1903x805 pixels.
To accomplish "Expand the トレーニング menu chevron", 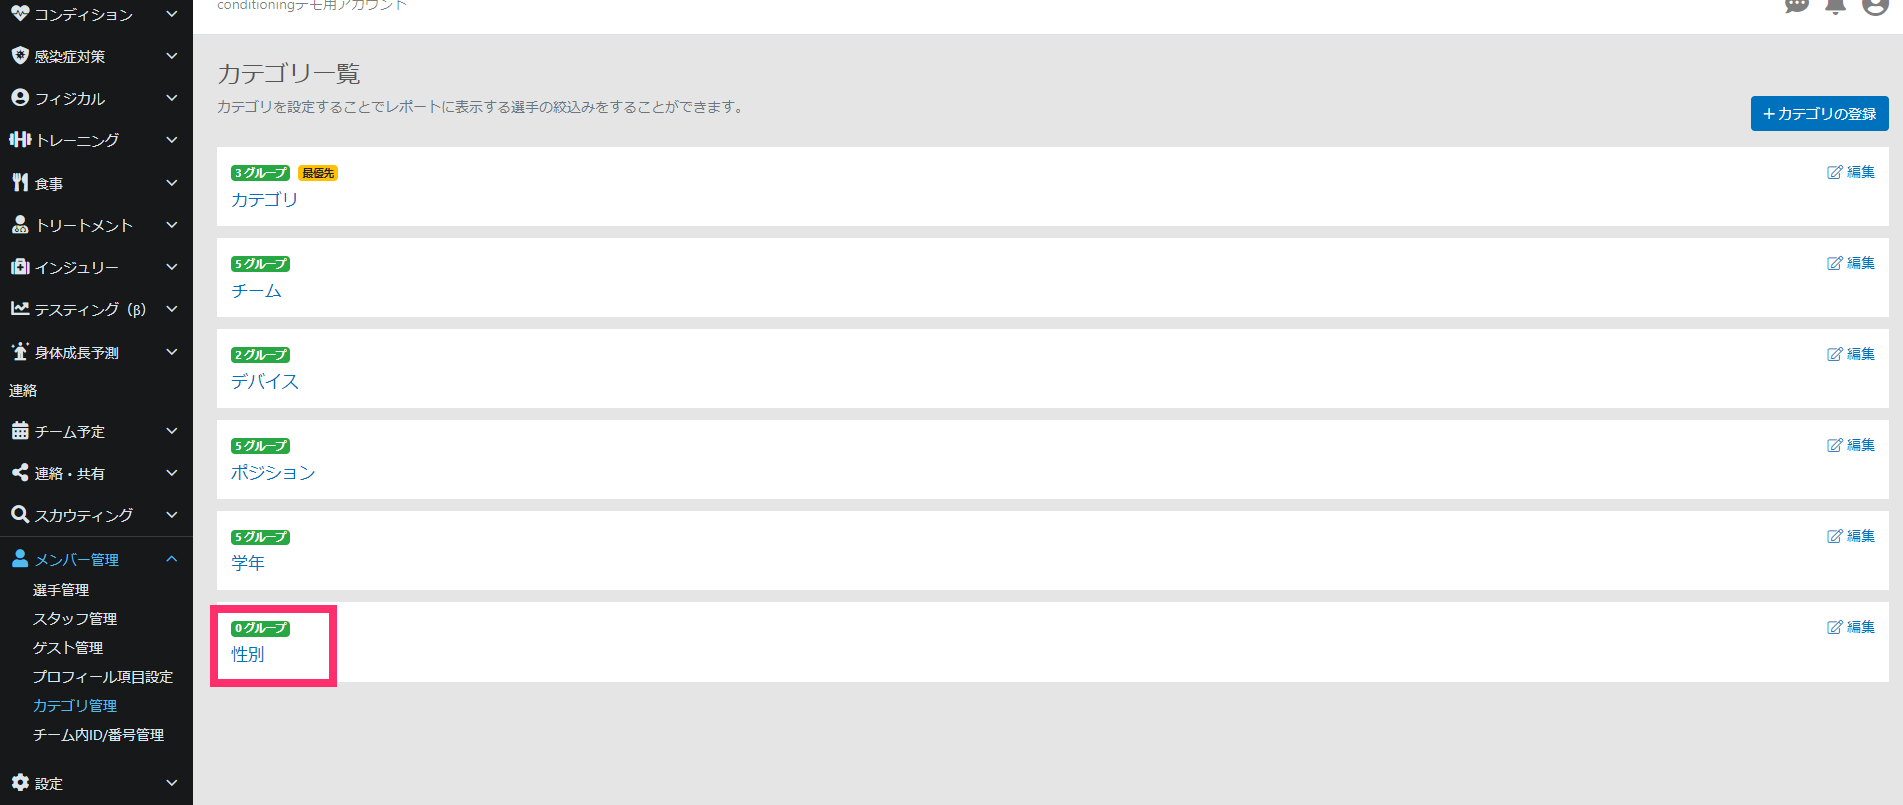I will 172,140.
